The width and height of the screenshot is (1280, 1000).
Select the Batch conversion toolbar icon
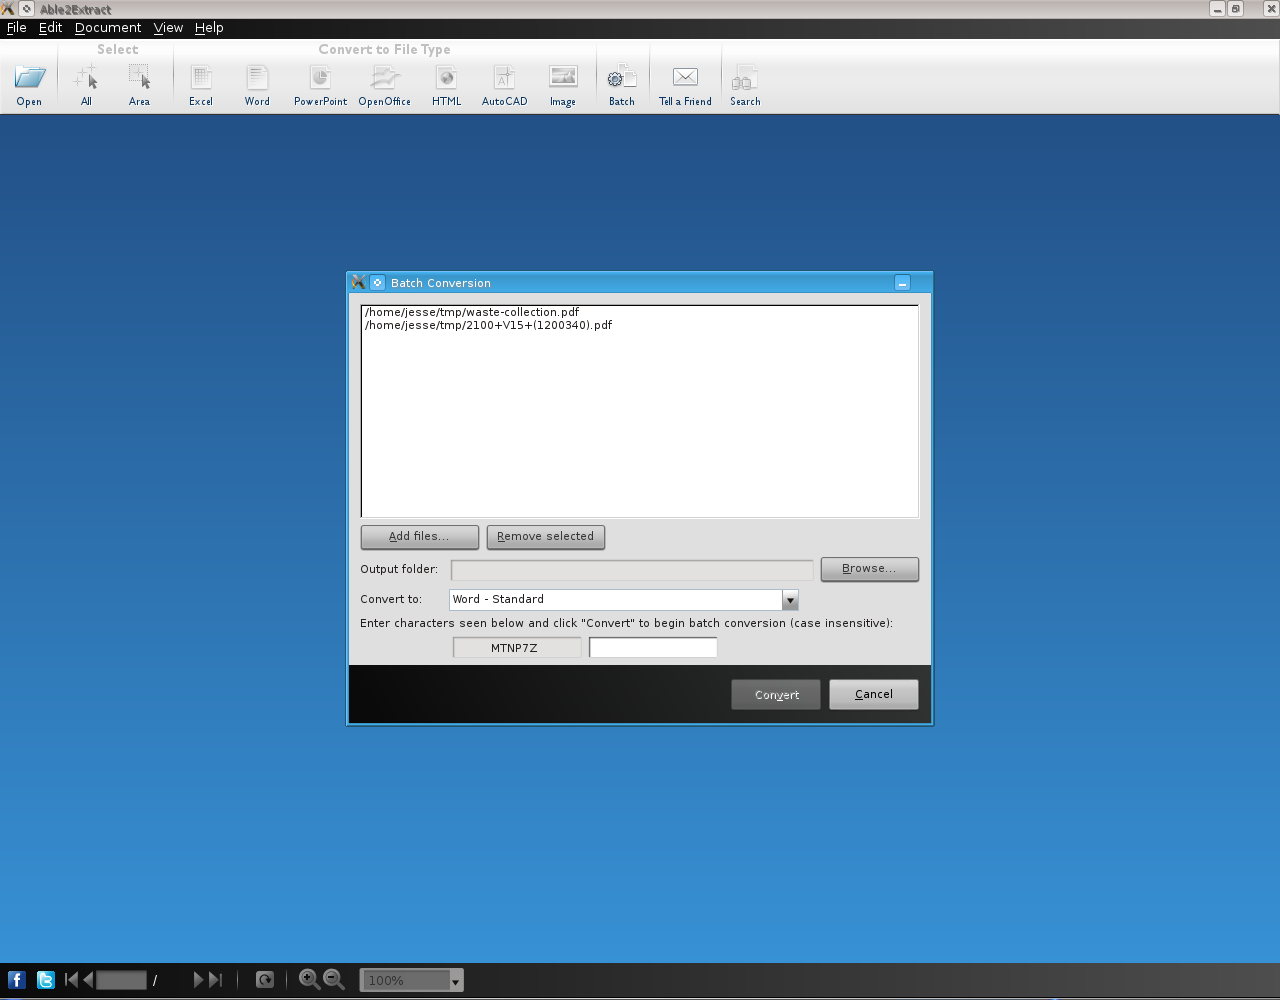pos(621,78)
